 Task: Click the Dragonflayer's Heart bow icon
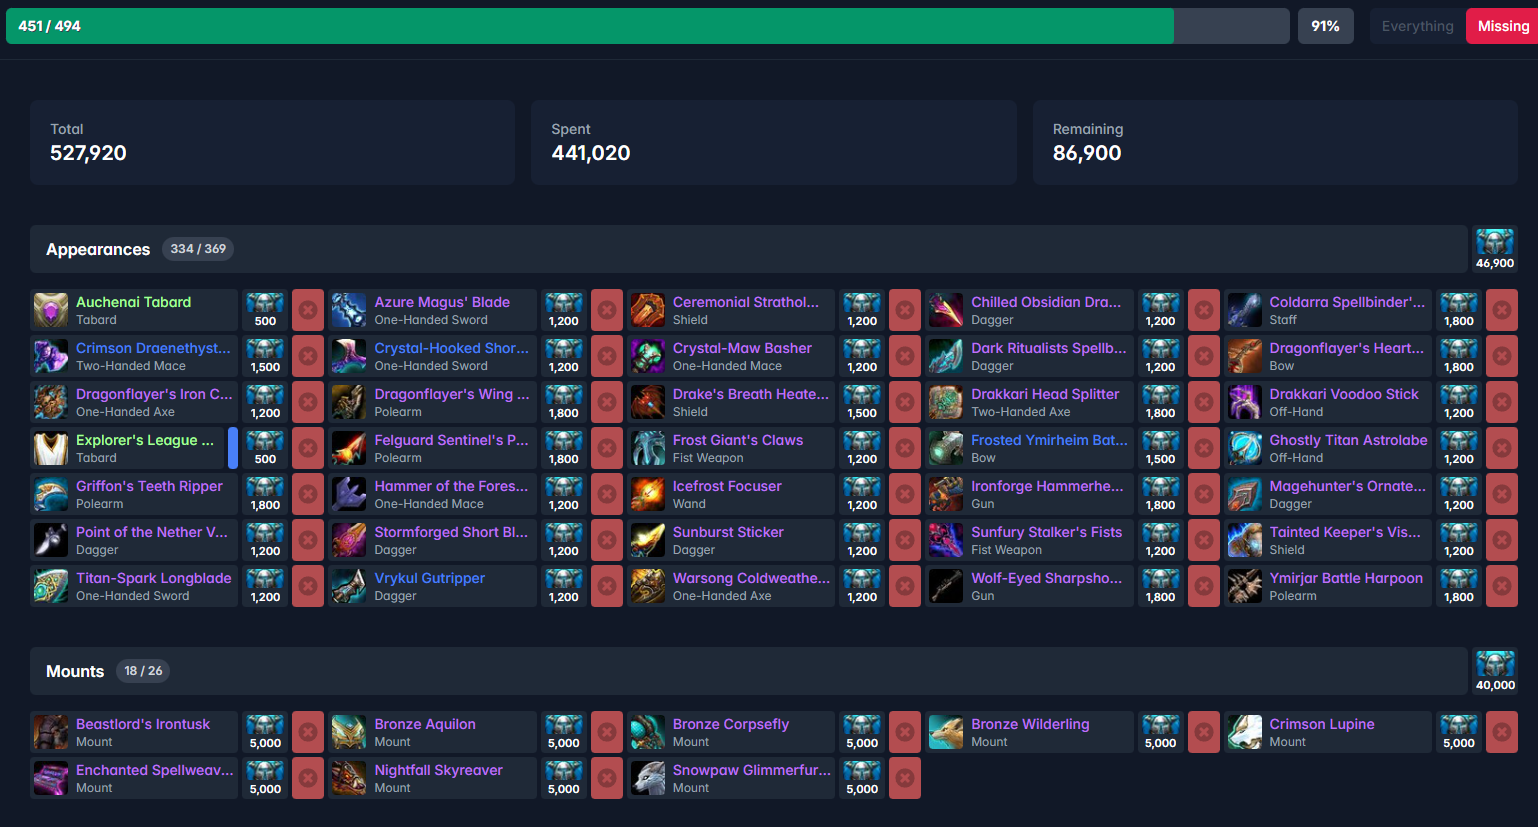[x=1245, y=356]
